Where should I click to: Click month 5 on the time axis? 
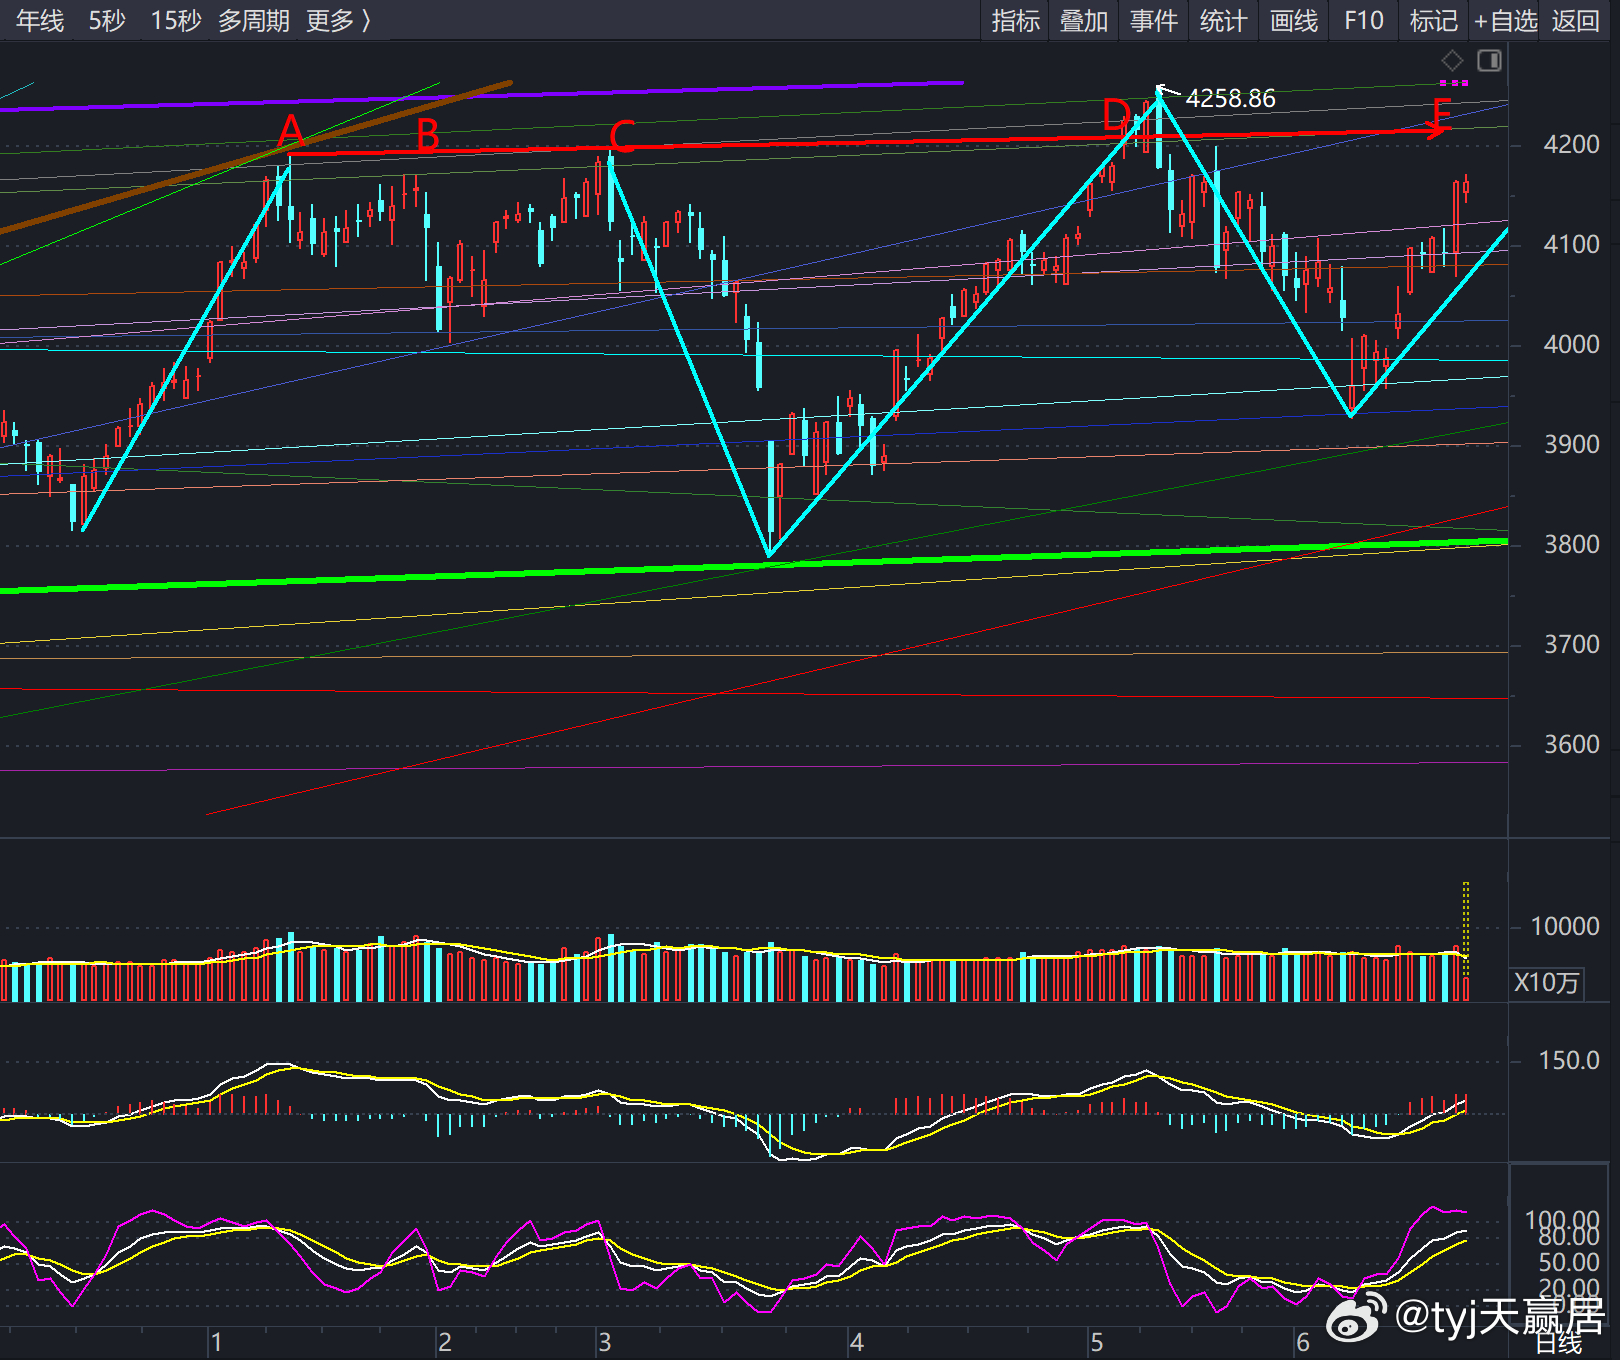pyautogui.click(x=1097, y=1342)
